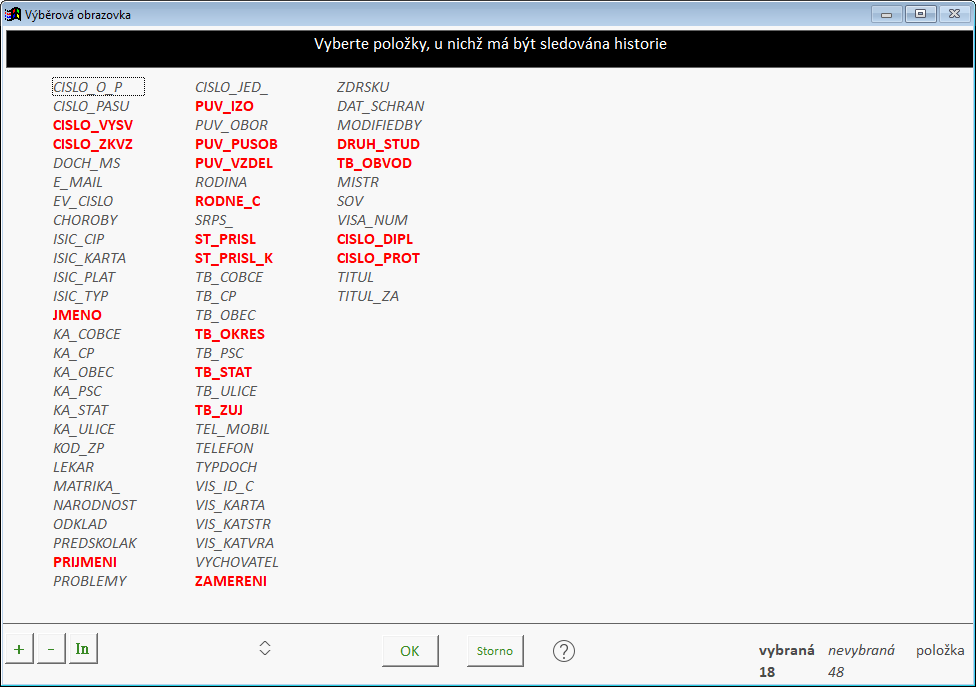Select the E_MAIL item
The height and width of the screenshot is (687, 976).
pyautogui.click(x=78, y=182)
